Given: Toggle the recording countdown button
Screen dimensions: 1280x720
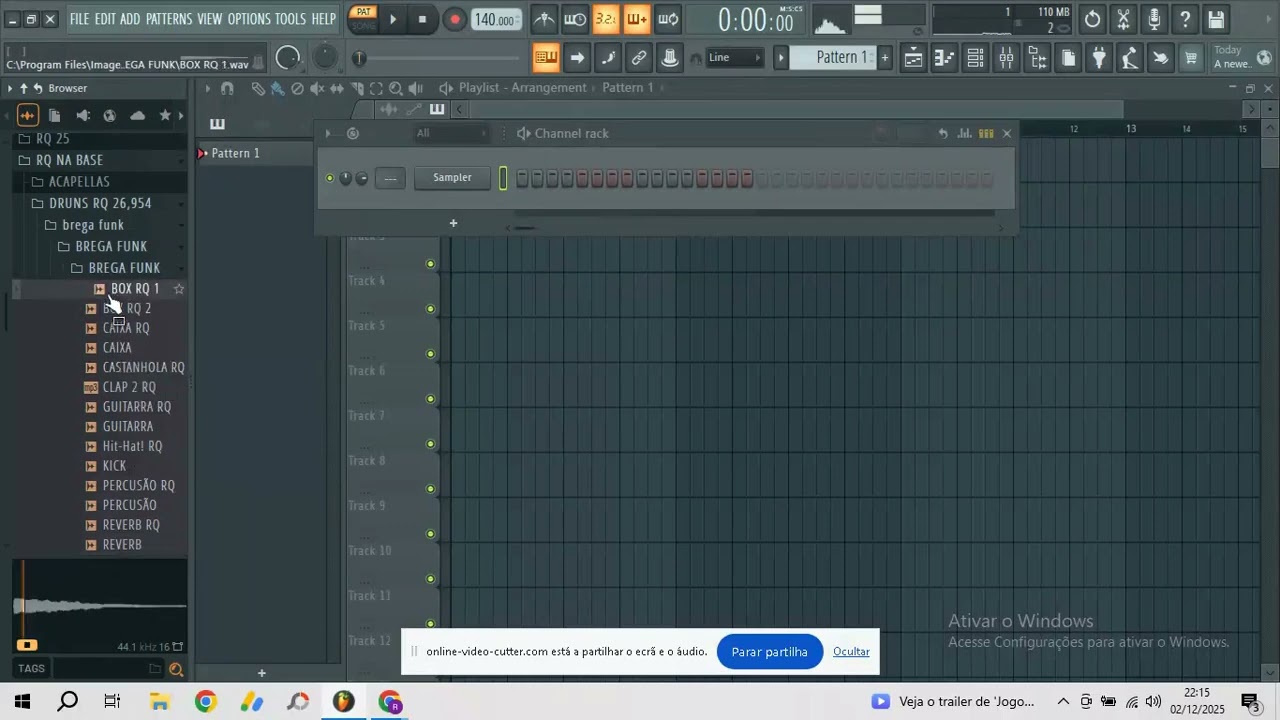Looking at the screenshot, I should coord(606,19).
